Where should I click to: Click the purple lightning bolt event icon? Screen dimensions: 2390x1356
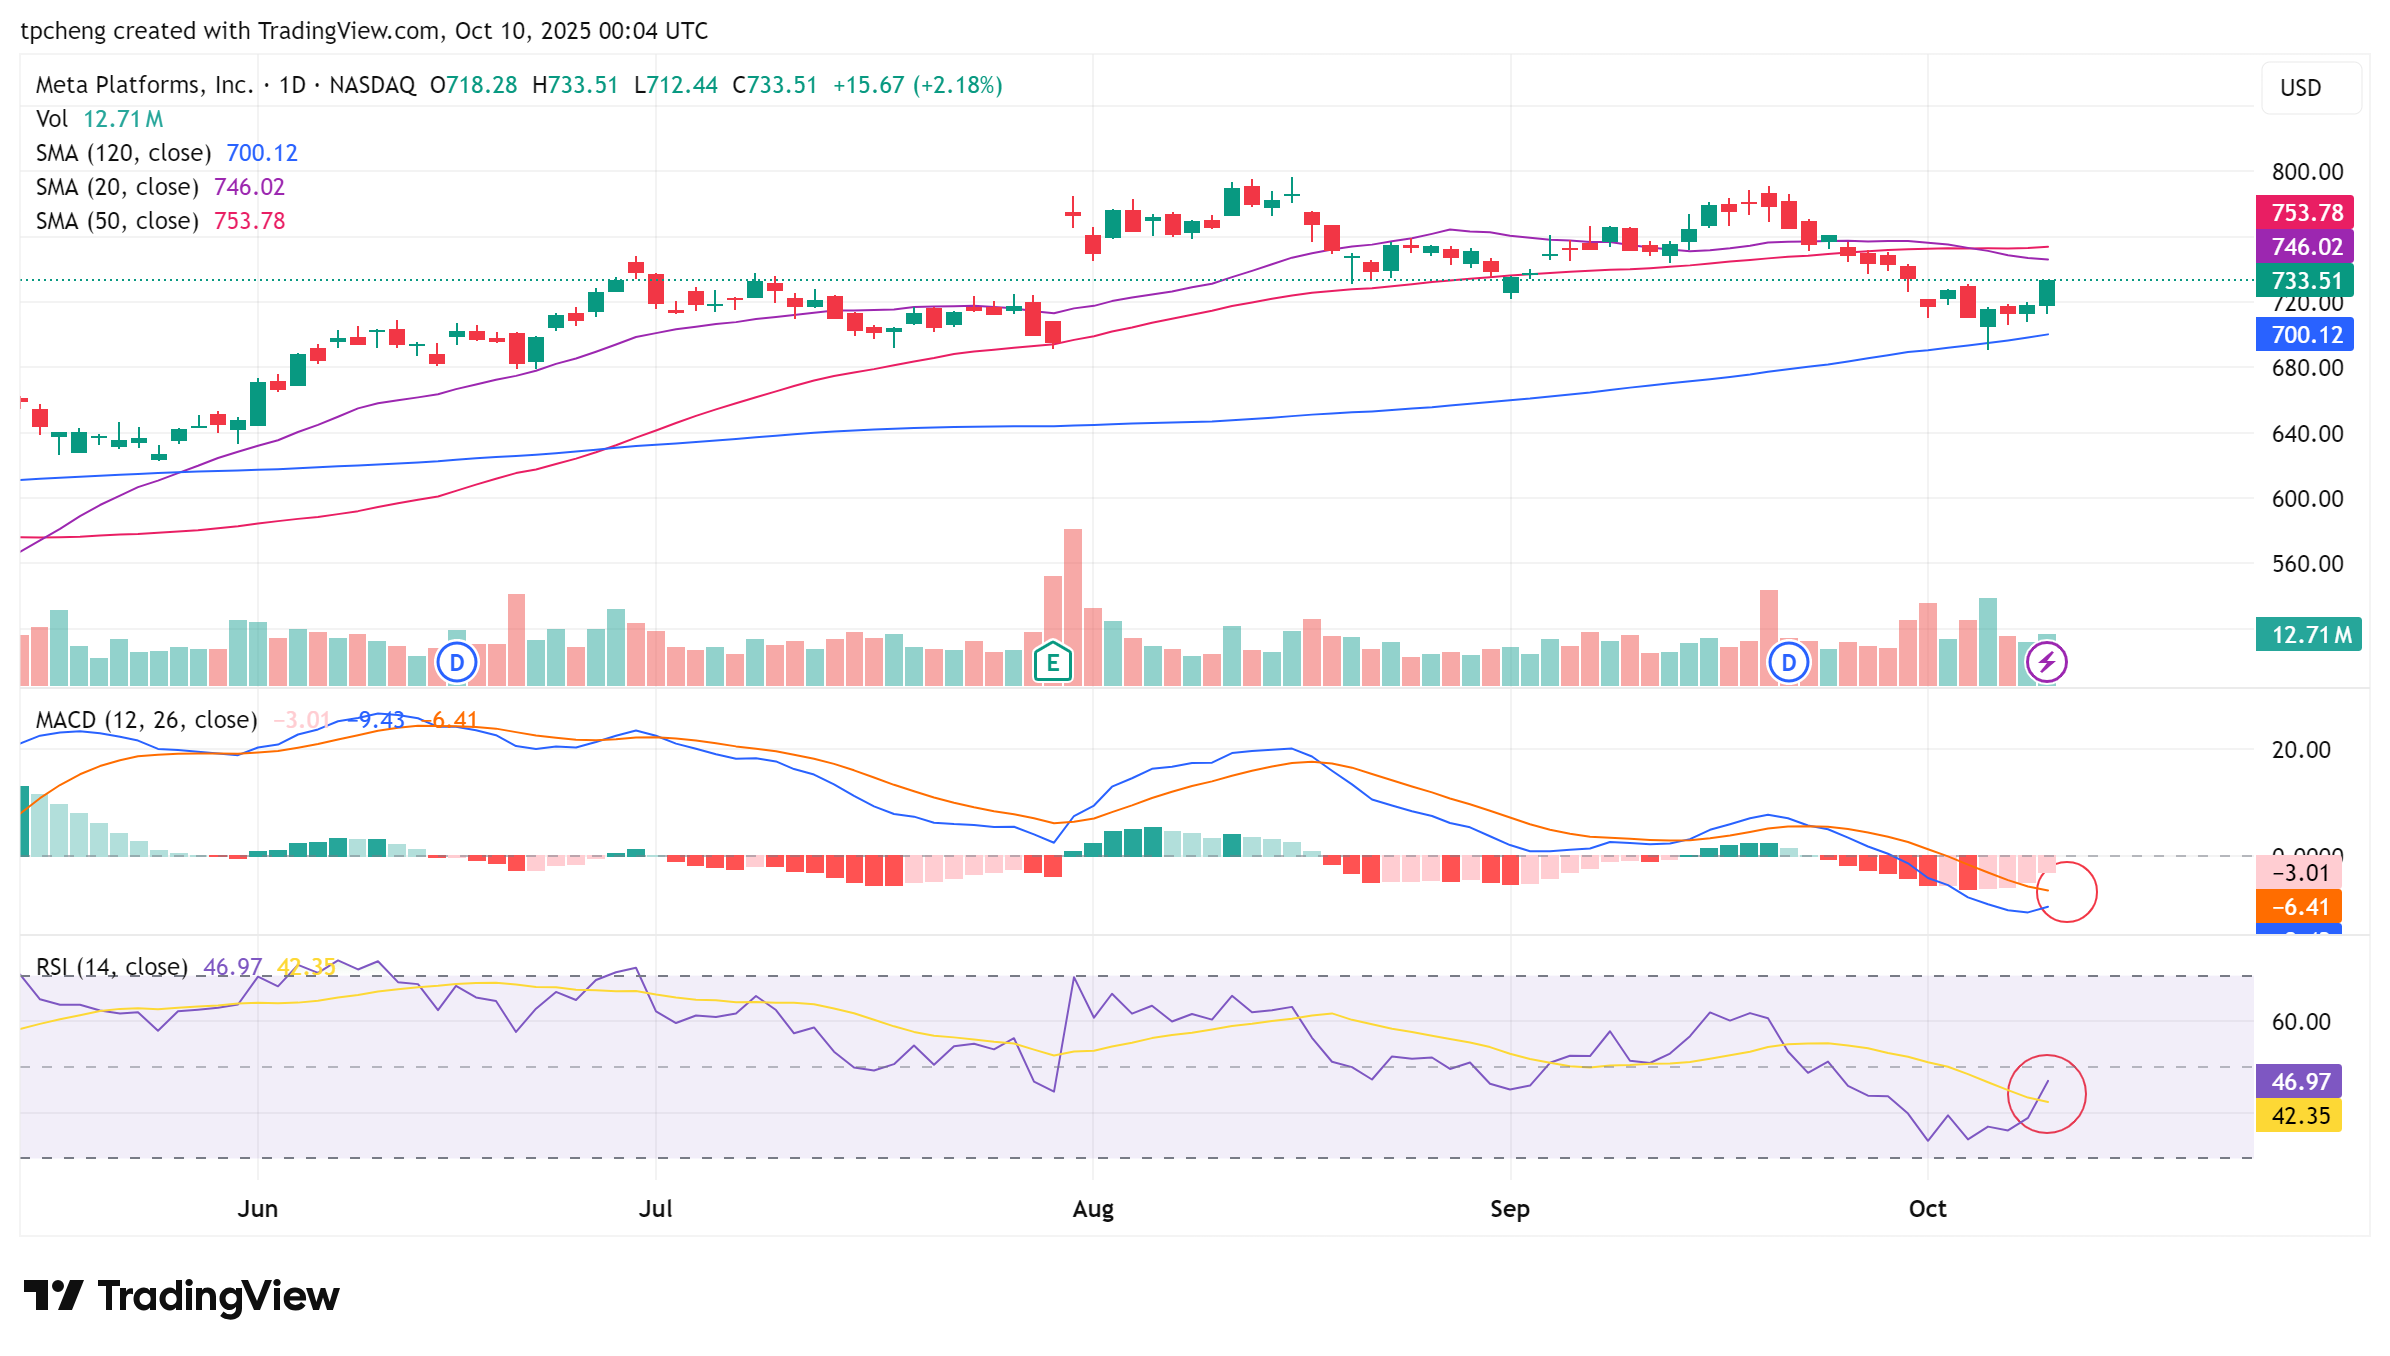click(x=2046, y=662)
